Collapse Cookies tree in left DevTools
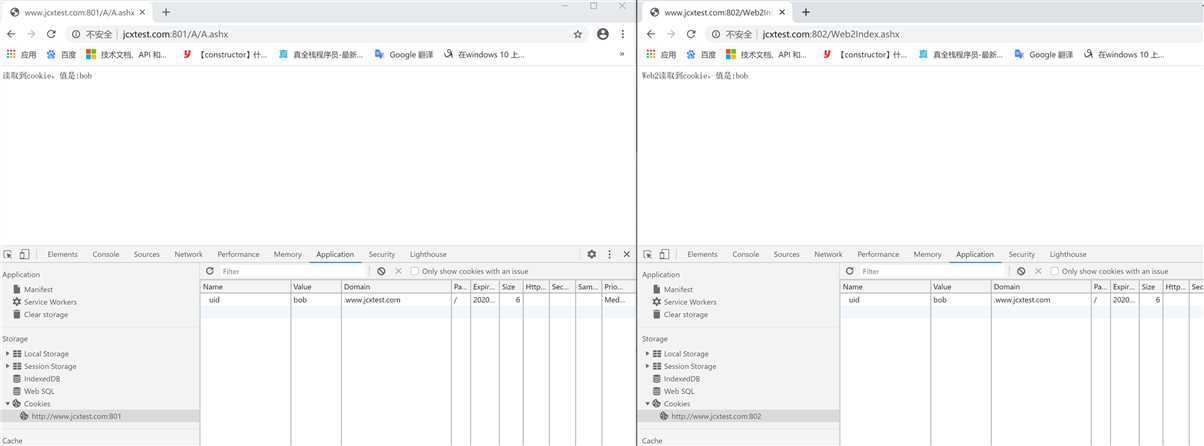1204x446 pixels. pyautogui.click(x=8, y=404)
